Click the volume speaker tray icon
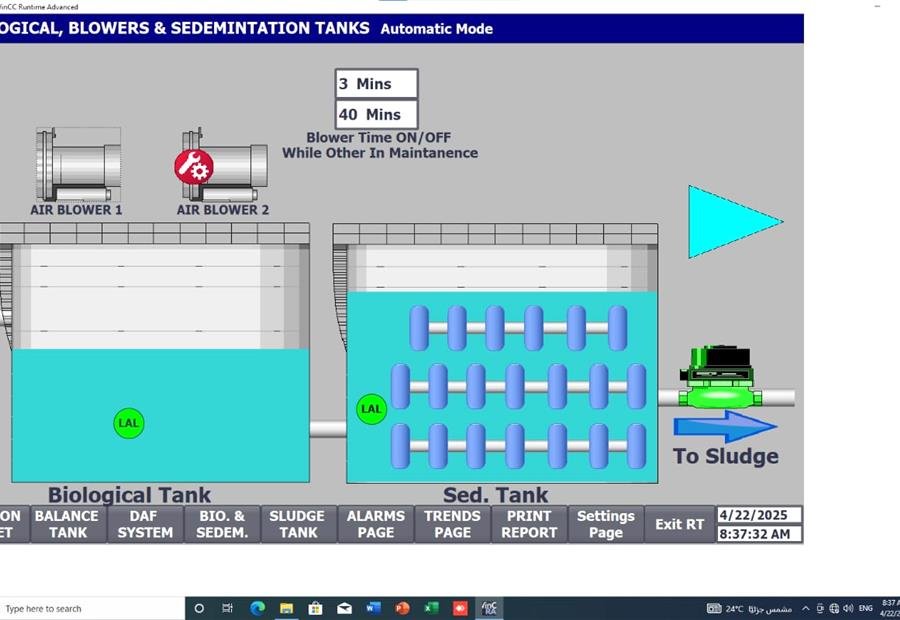 click(848, 609)
